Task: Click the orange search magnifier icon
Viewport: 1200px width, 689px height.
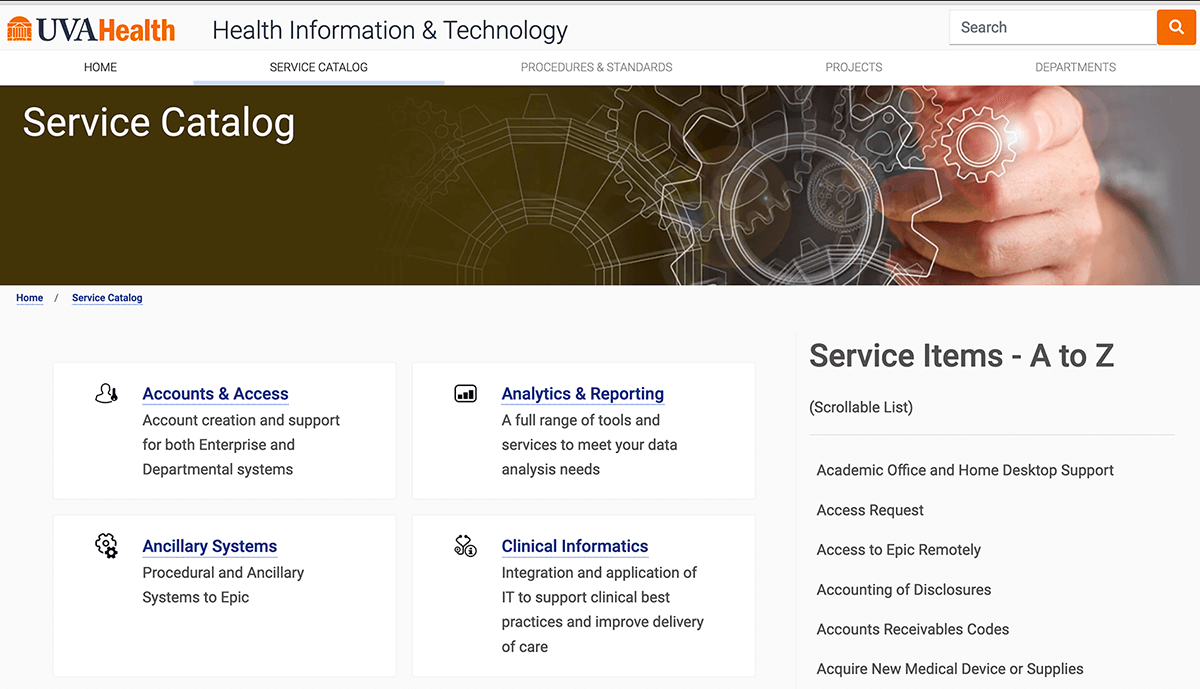Action: coord(1176,27)
